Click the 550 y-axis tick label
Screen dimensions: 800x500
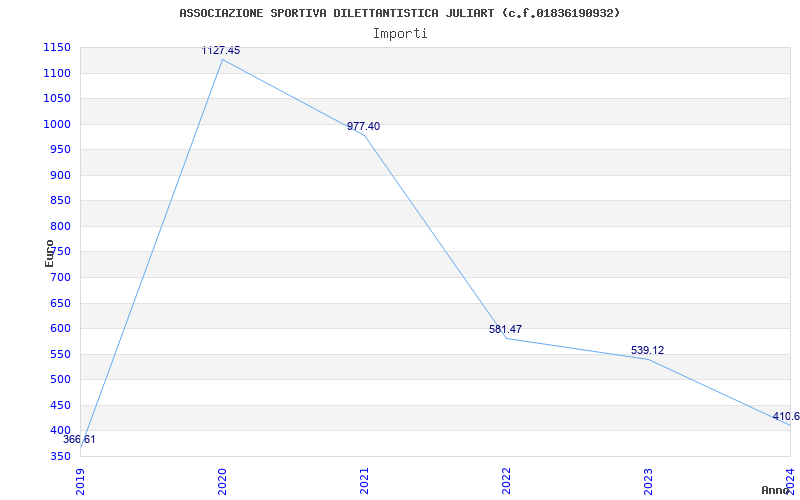tap(60, 354)
